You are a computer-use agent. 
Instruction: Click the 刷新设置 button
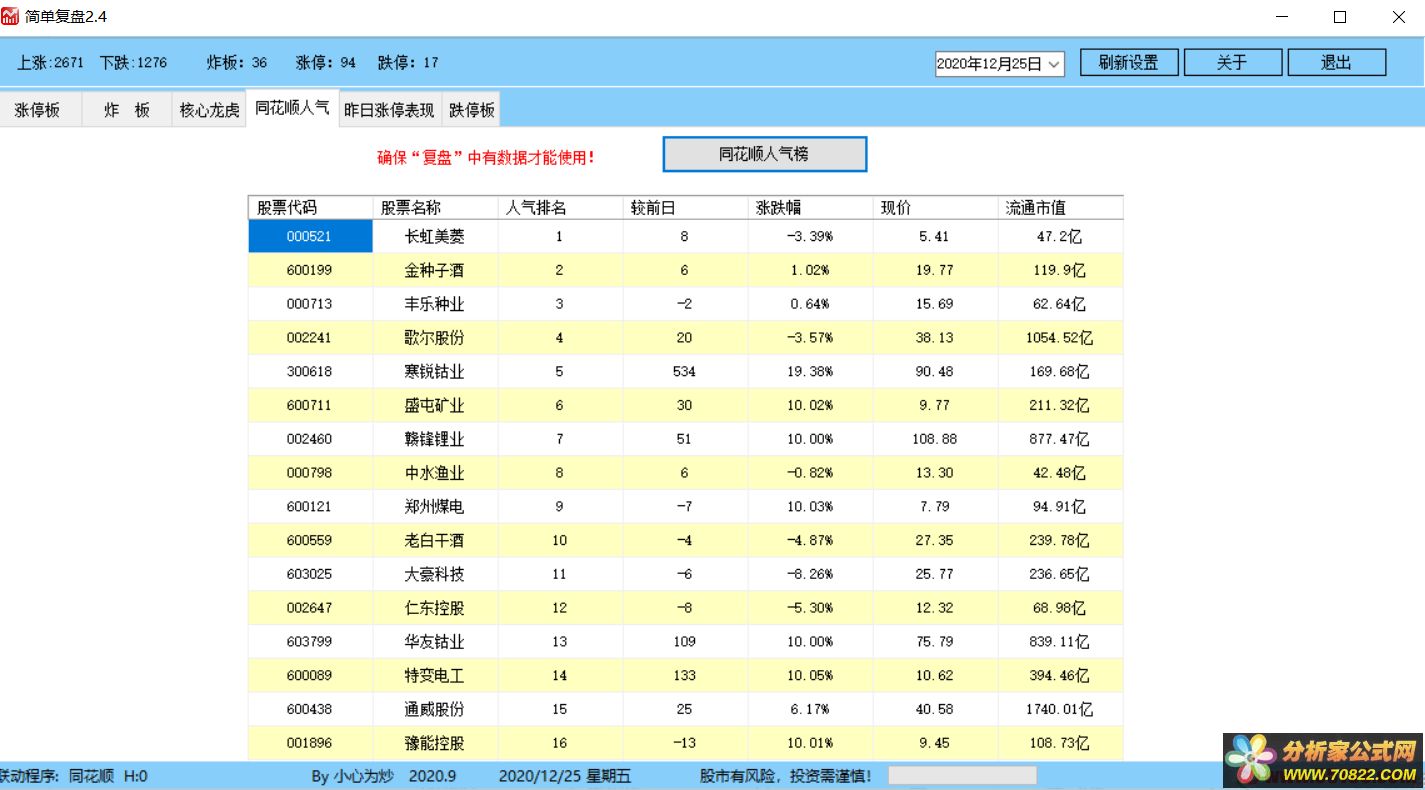click(x=1128, y=63)
